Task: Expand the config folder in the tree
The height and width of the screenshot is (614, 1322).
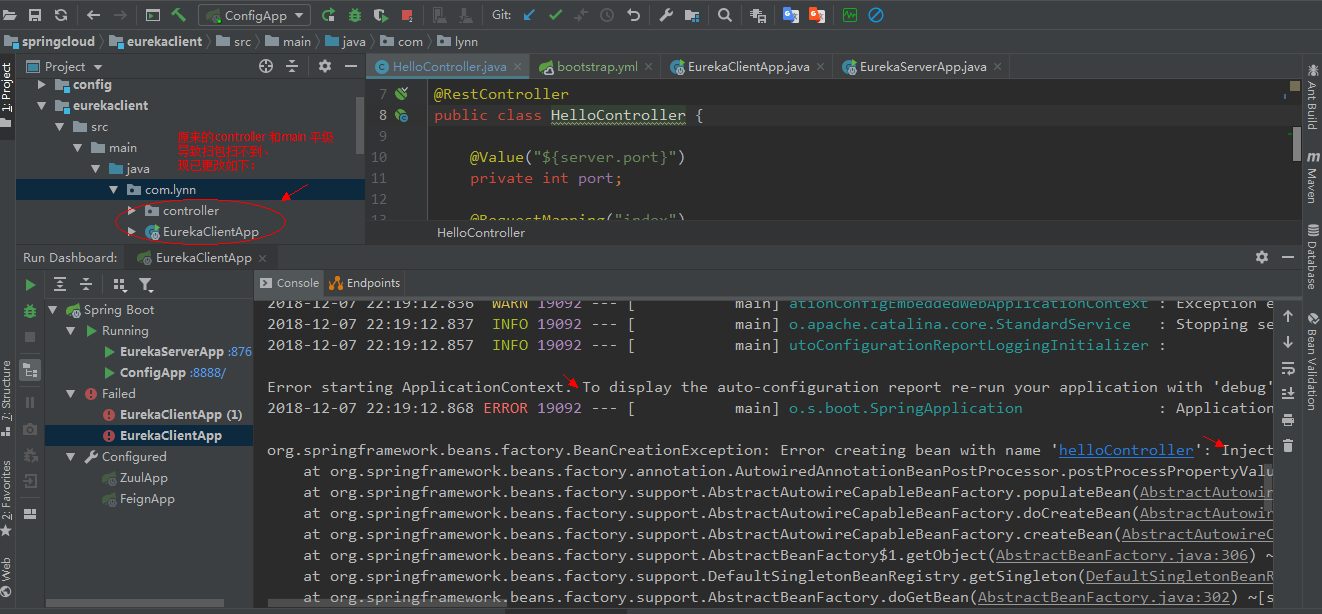Action: coord(42,85)
